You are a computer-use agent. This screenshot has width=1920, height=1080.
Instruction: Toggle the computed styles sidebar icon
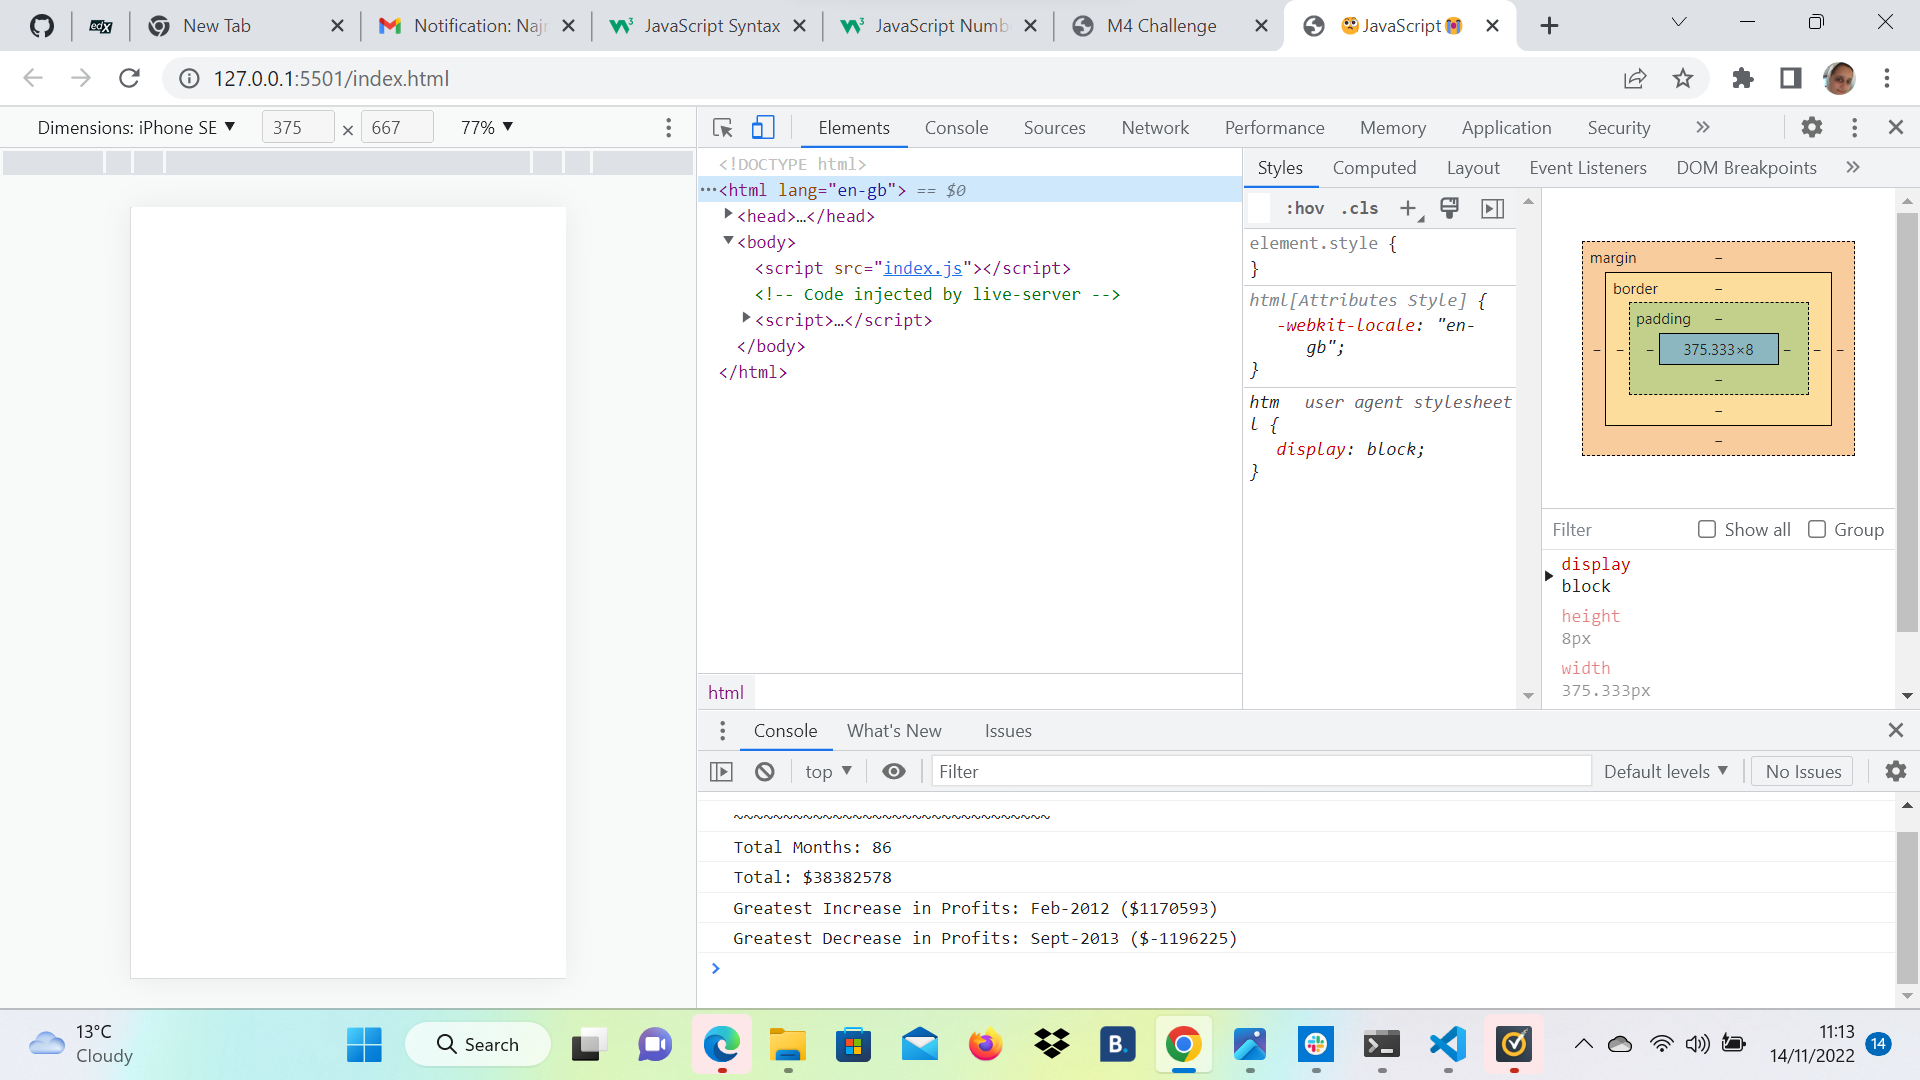(x=1492, y=208)
